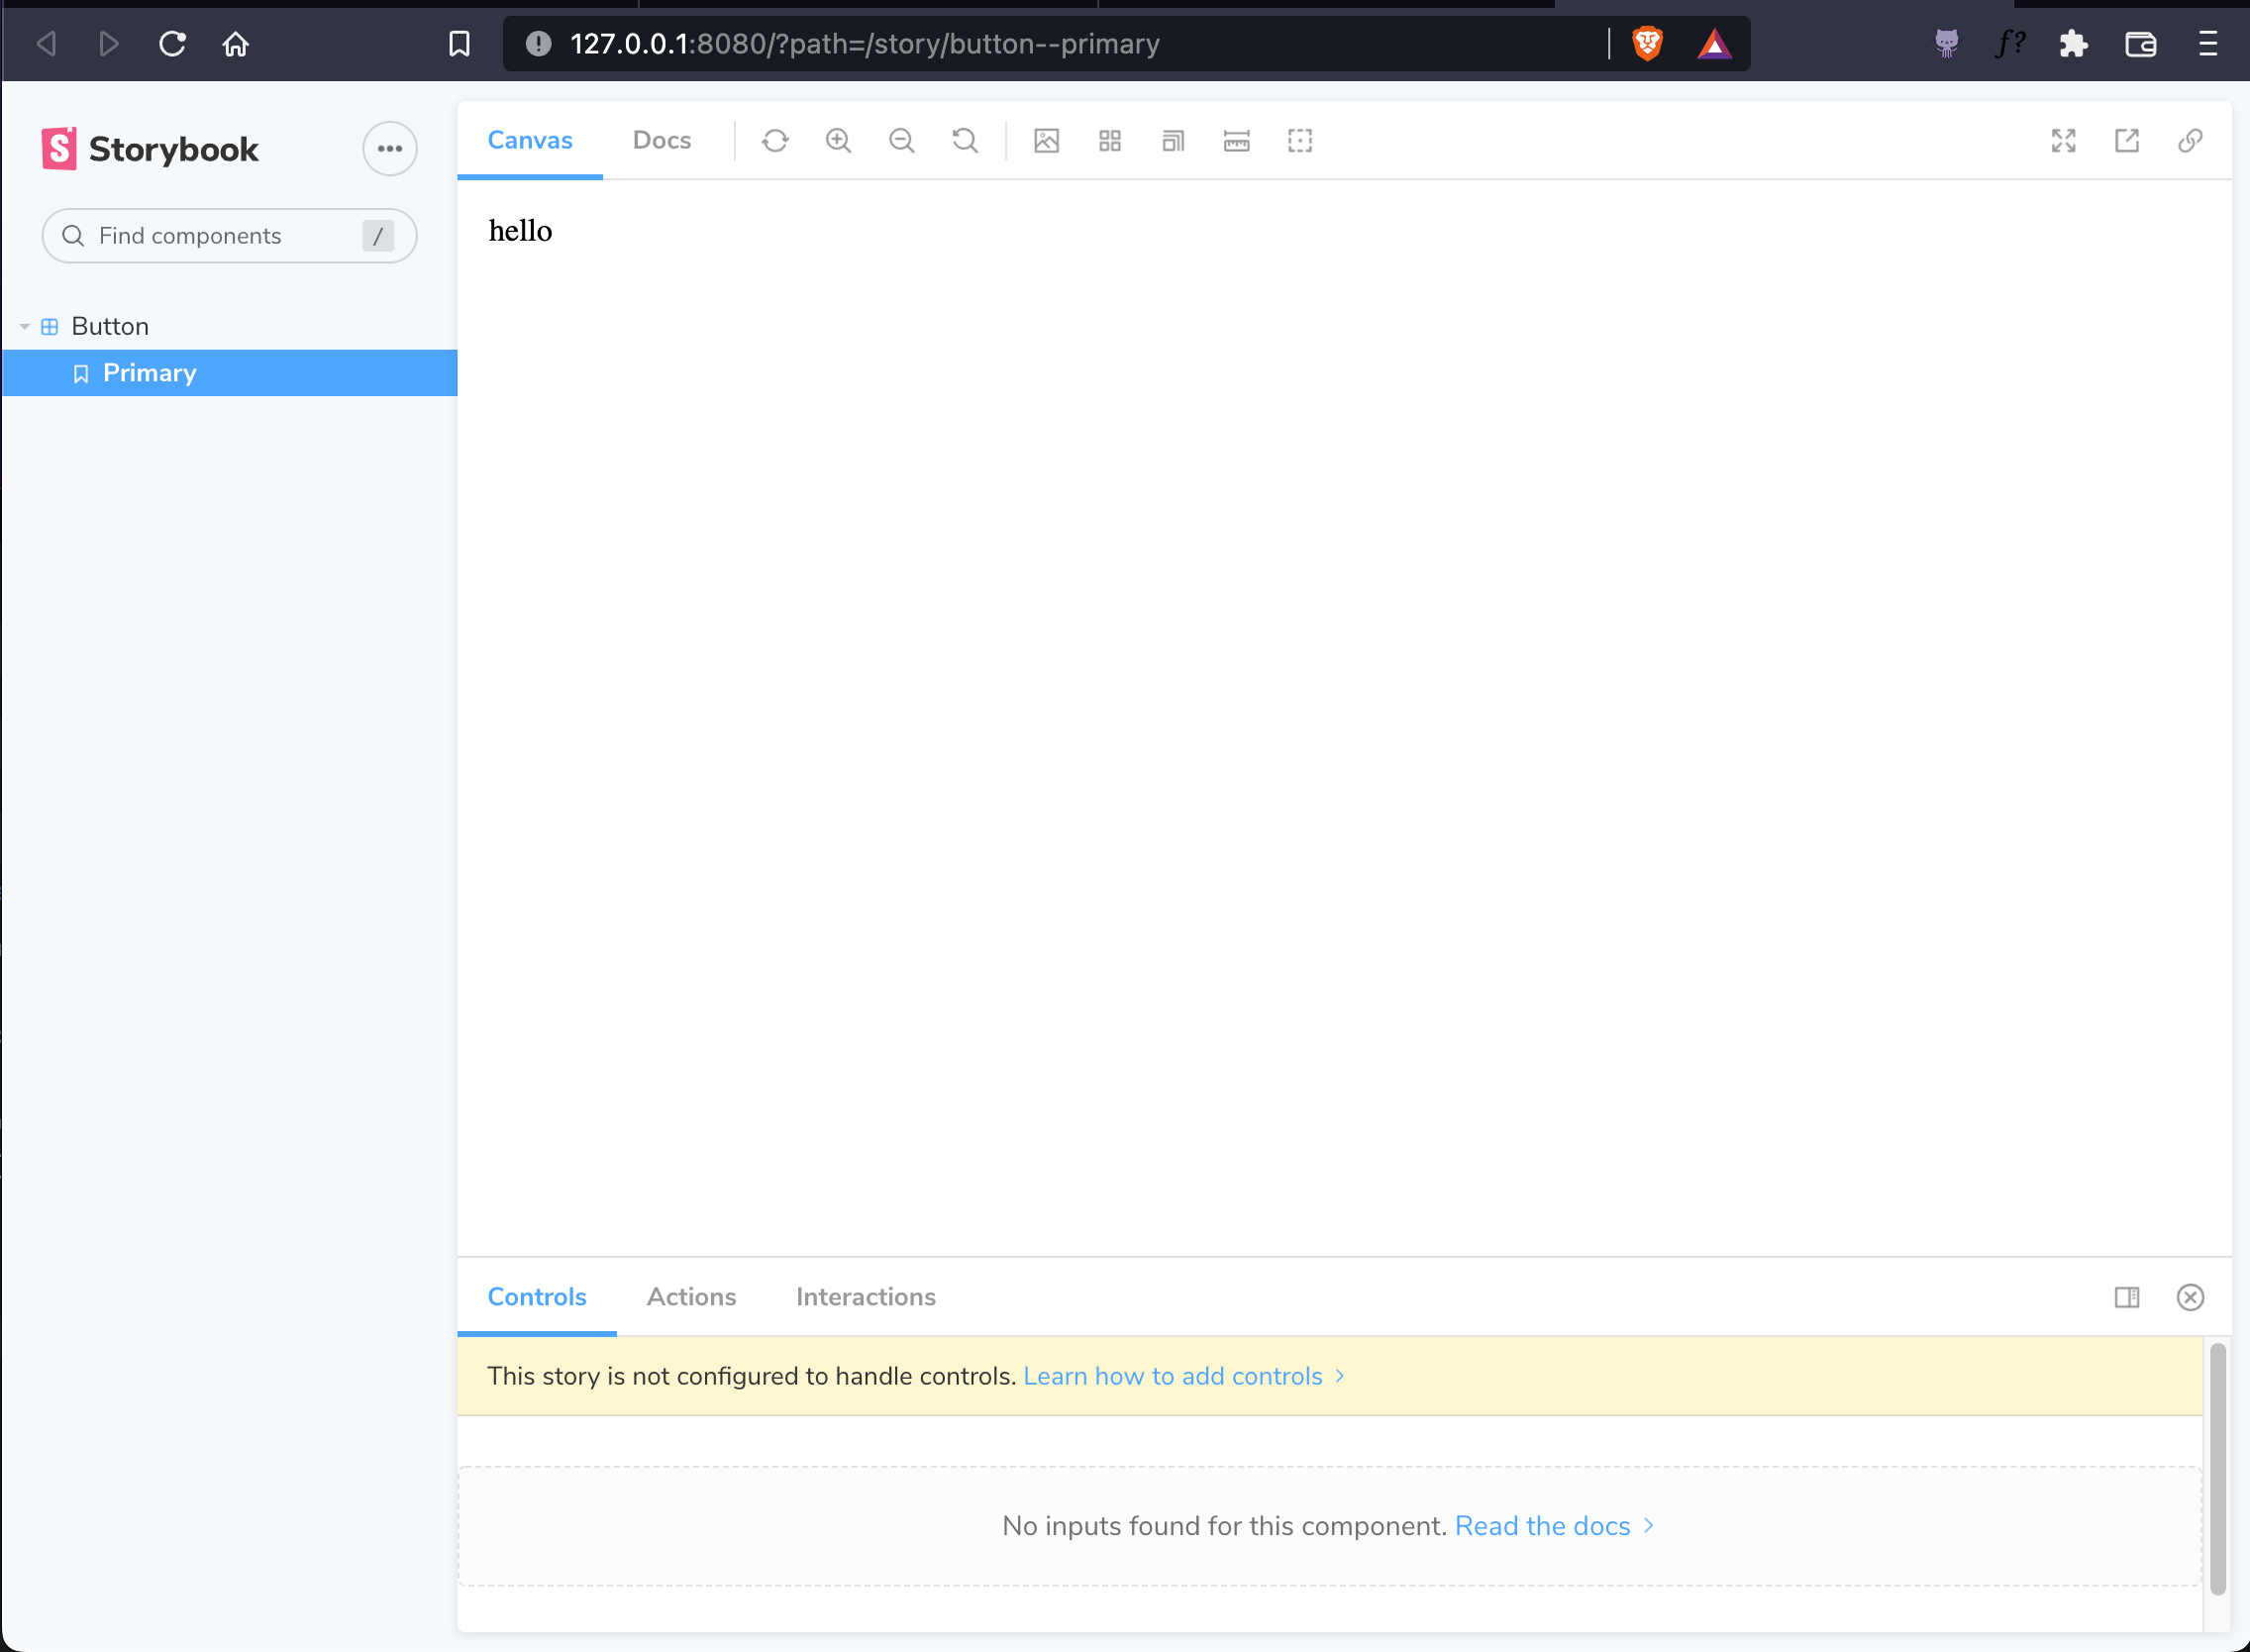Open the Interactions tab
This screenshot has height=1652, width=2250.
tap(865, 1296)
